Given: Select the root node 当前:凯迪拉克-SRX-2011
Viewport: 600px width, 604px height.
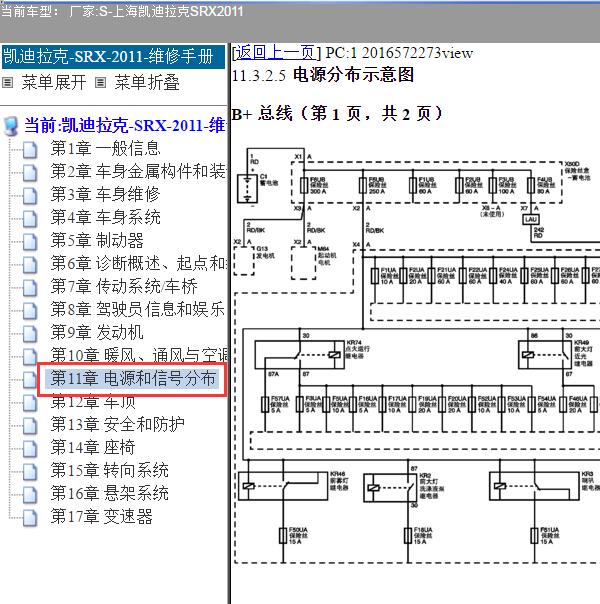Looking at the screenshot, I should [x=124, y=126].
